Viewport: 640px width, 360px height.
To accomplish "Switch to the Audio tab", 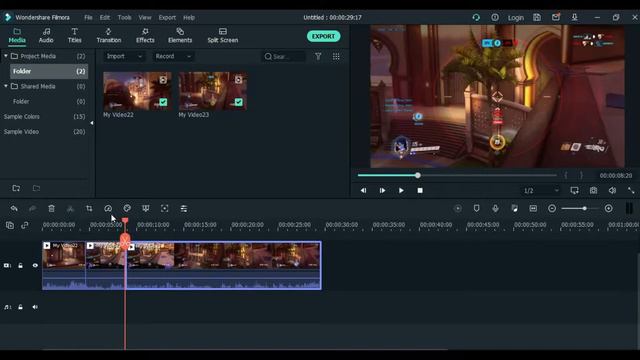I will click(46, 36).
